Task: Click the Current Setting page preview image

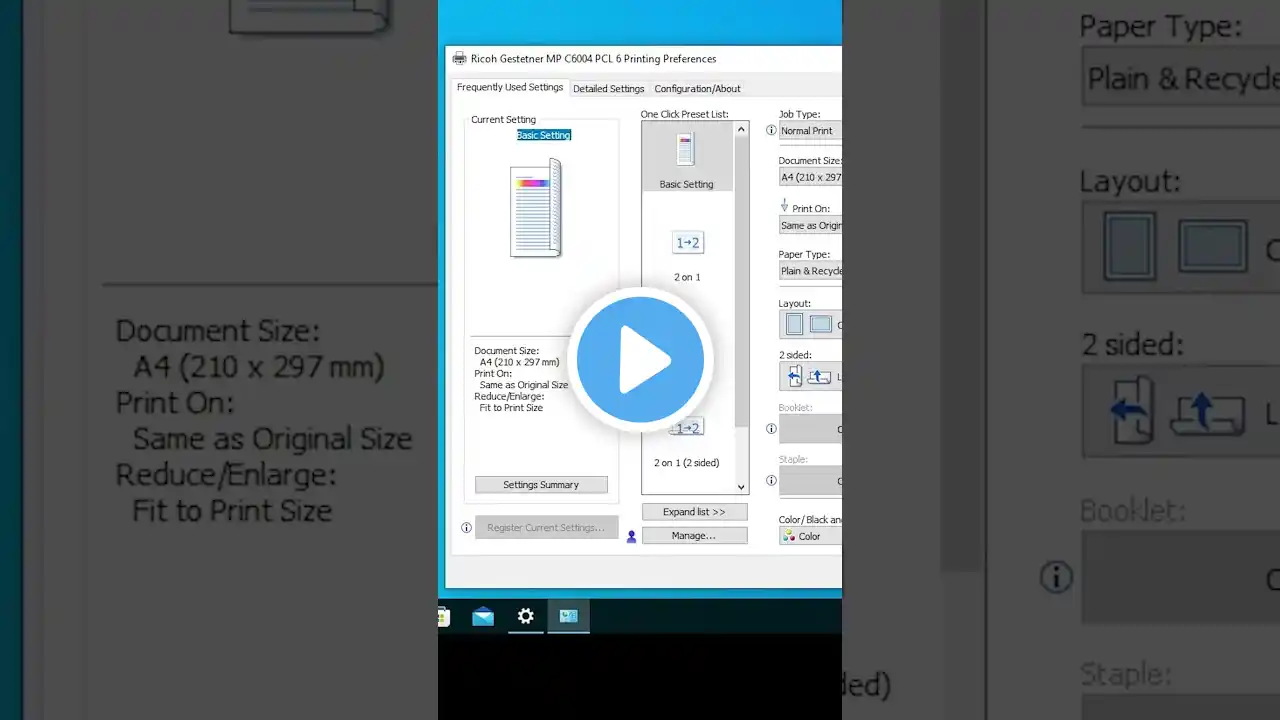Action: coord(536,208)
